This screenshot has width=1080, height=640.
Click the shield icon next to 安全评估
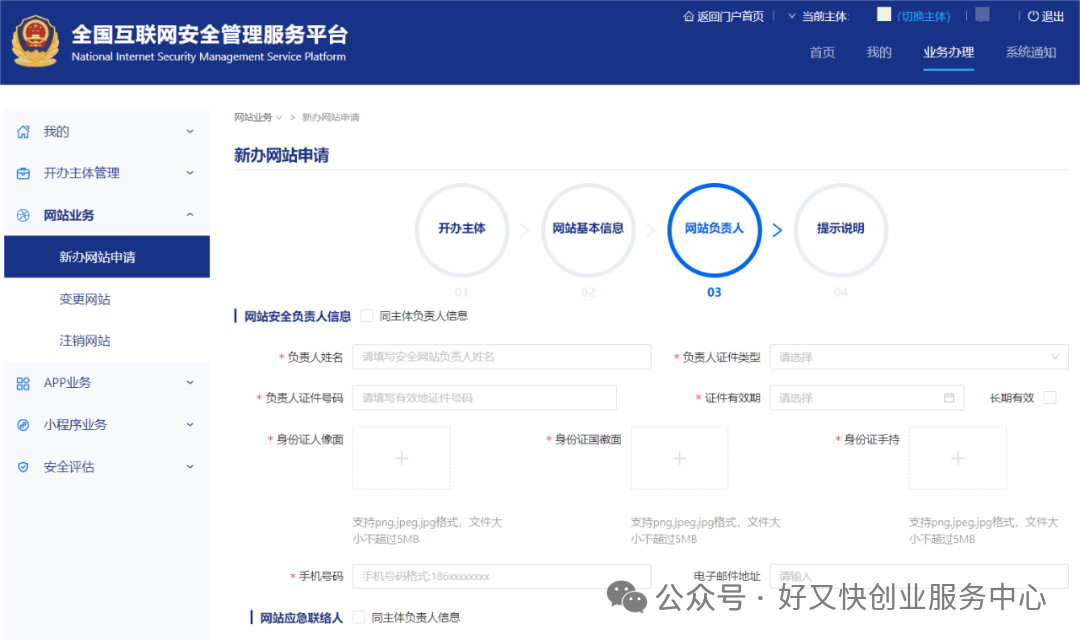point(23,467)
